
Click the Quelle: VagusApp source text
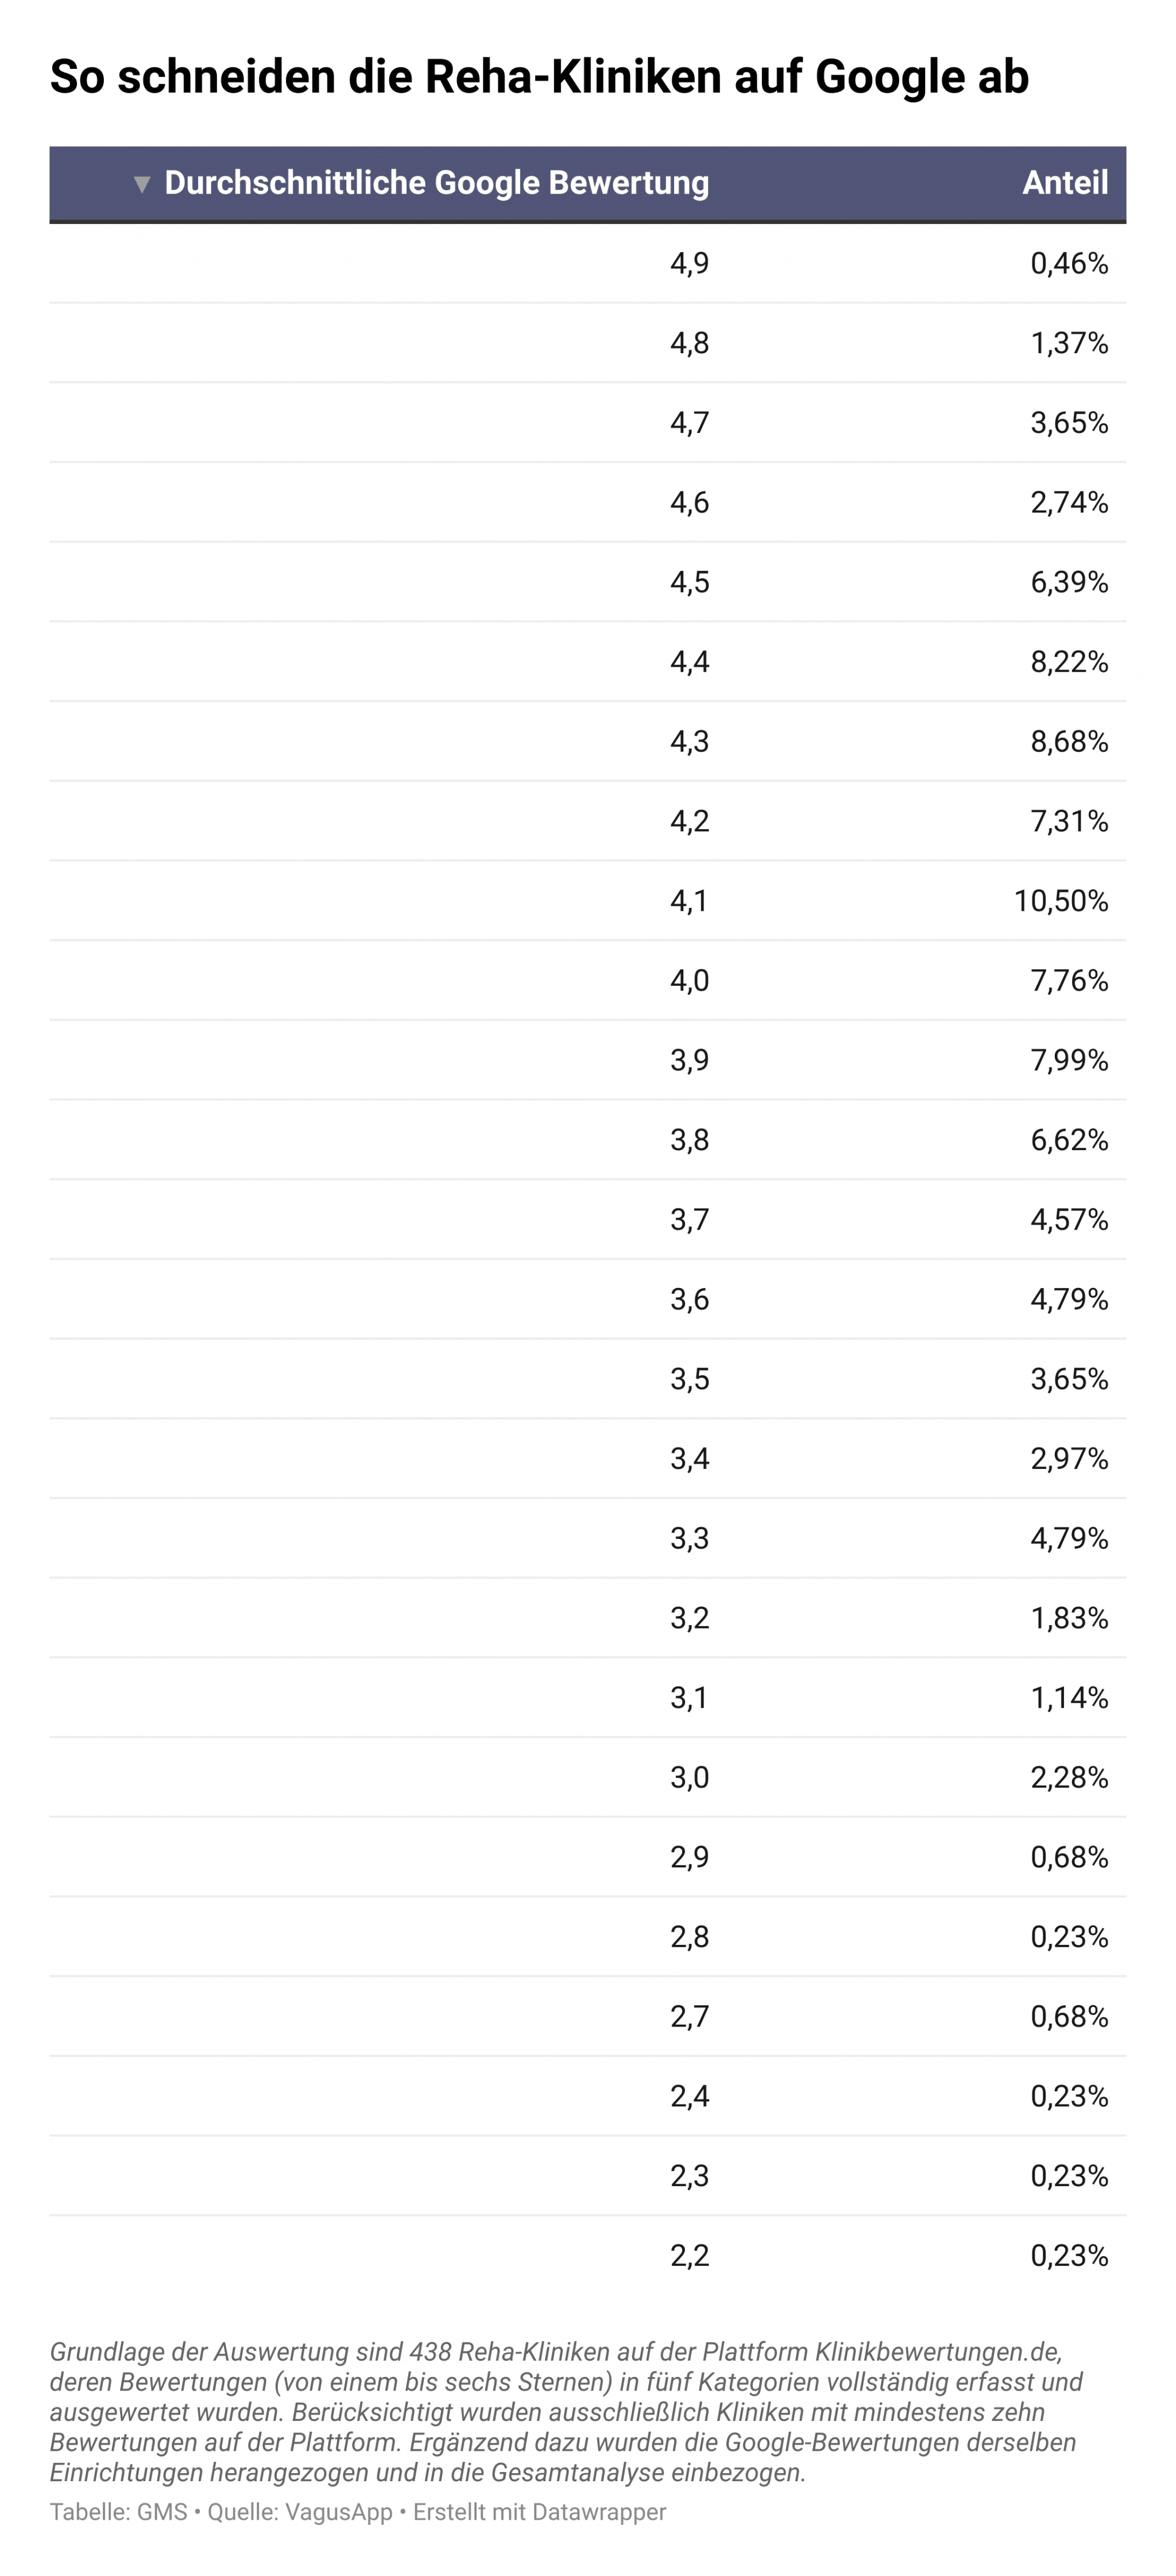click(300, 2512)
